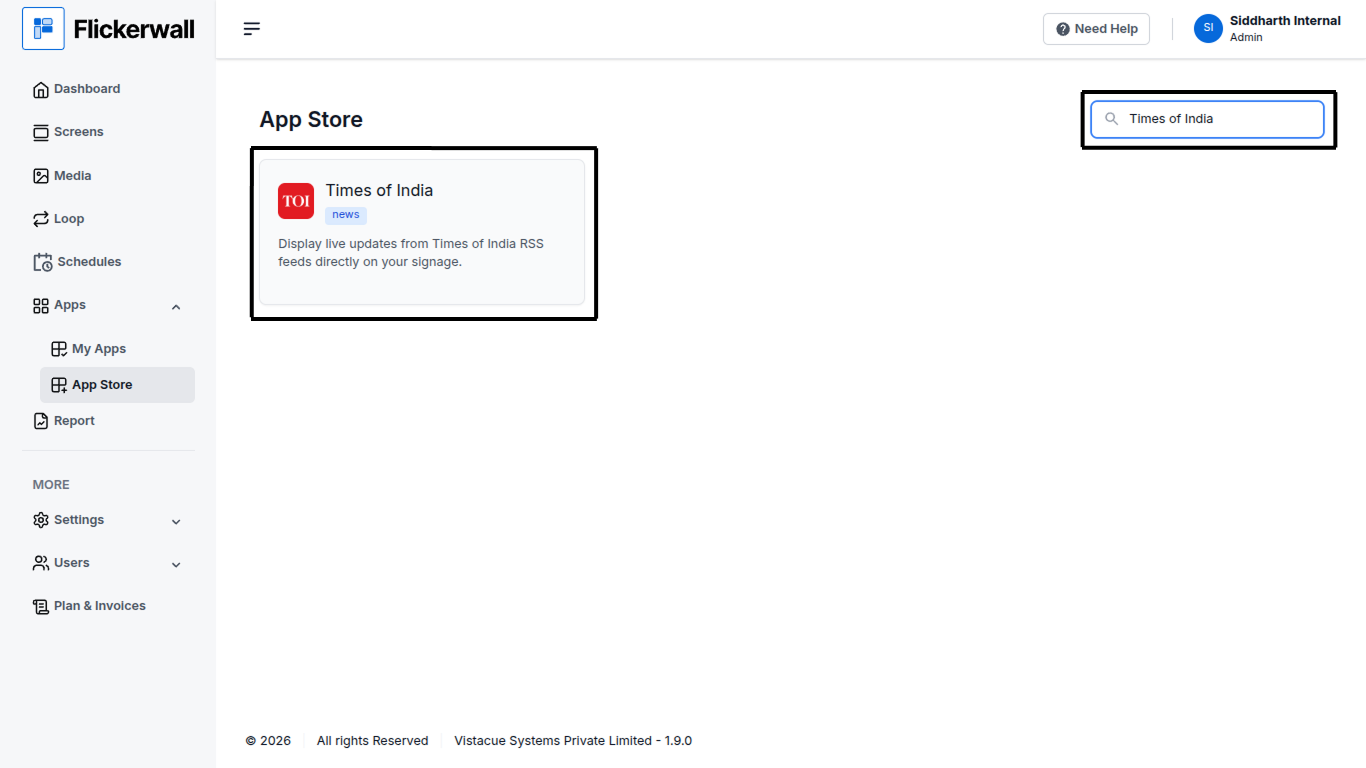
Task: Toggle the sidebar hamburger menu icon
Action: (252, 29)
